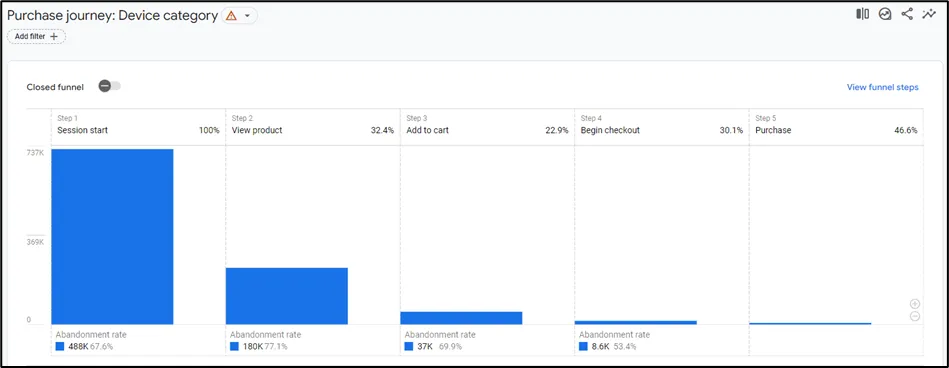
Task: Click the 'Purchase journey: Device category' title
Action: coord(113,16)
